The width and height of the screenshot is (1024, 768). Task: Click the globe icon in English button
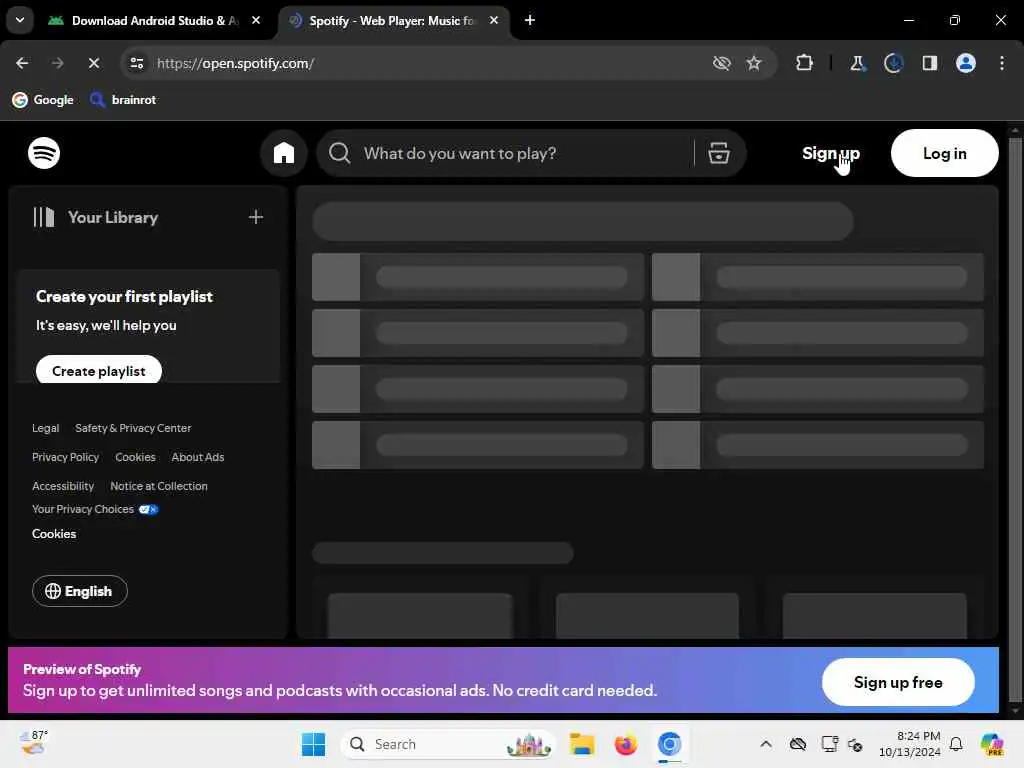[53, 590]
